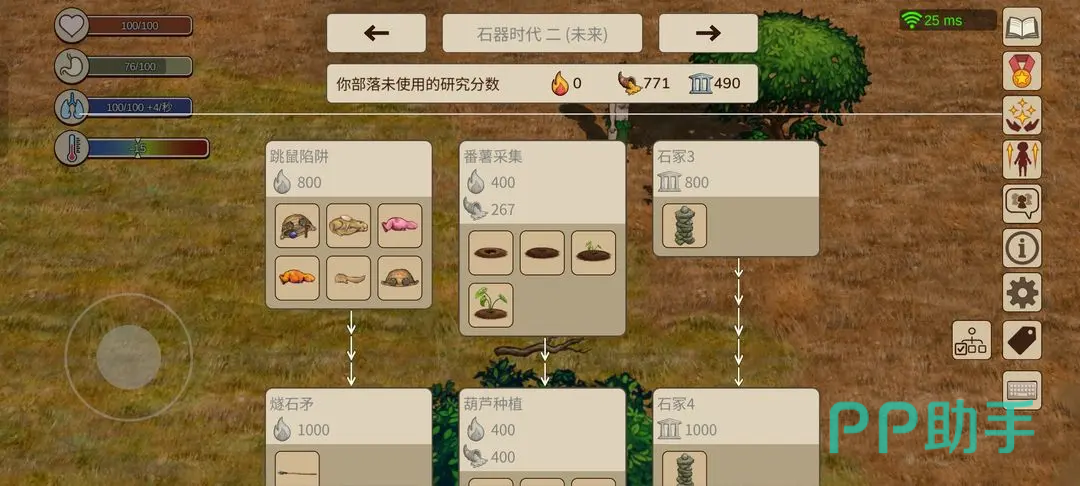Open the book encyclopedia icon
This screenshot has width=1080, height=486.
pyautogui.click(x=1021, y=27)
